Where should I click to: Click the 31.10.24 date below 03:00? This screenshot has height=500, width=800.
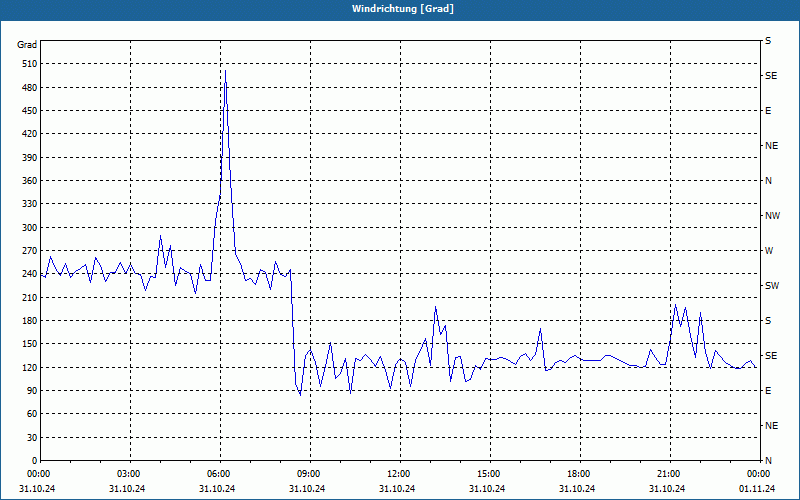(x=127, y=488)
